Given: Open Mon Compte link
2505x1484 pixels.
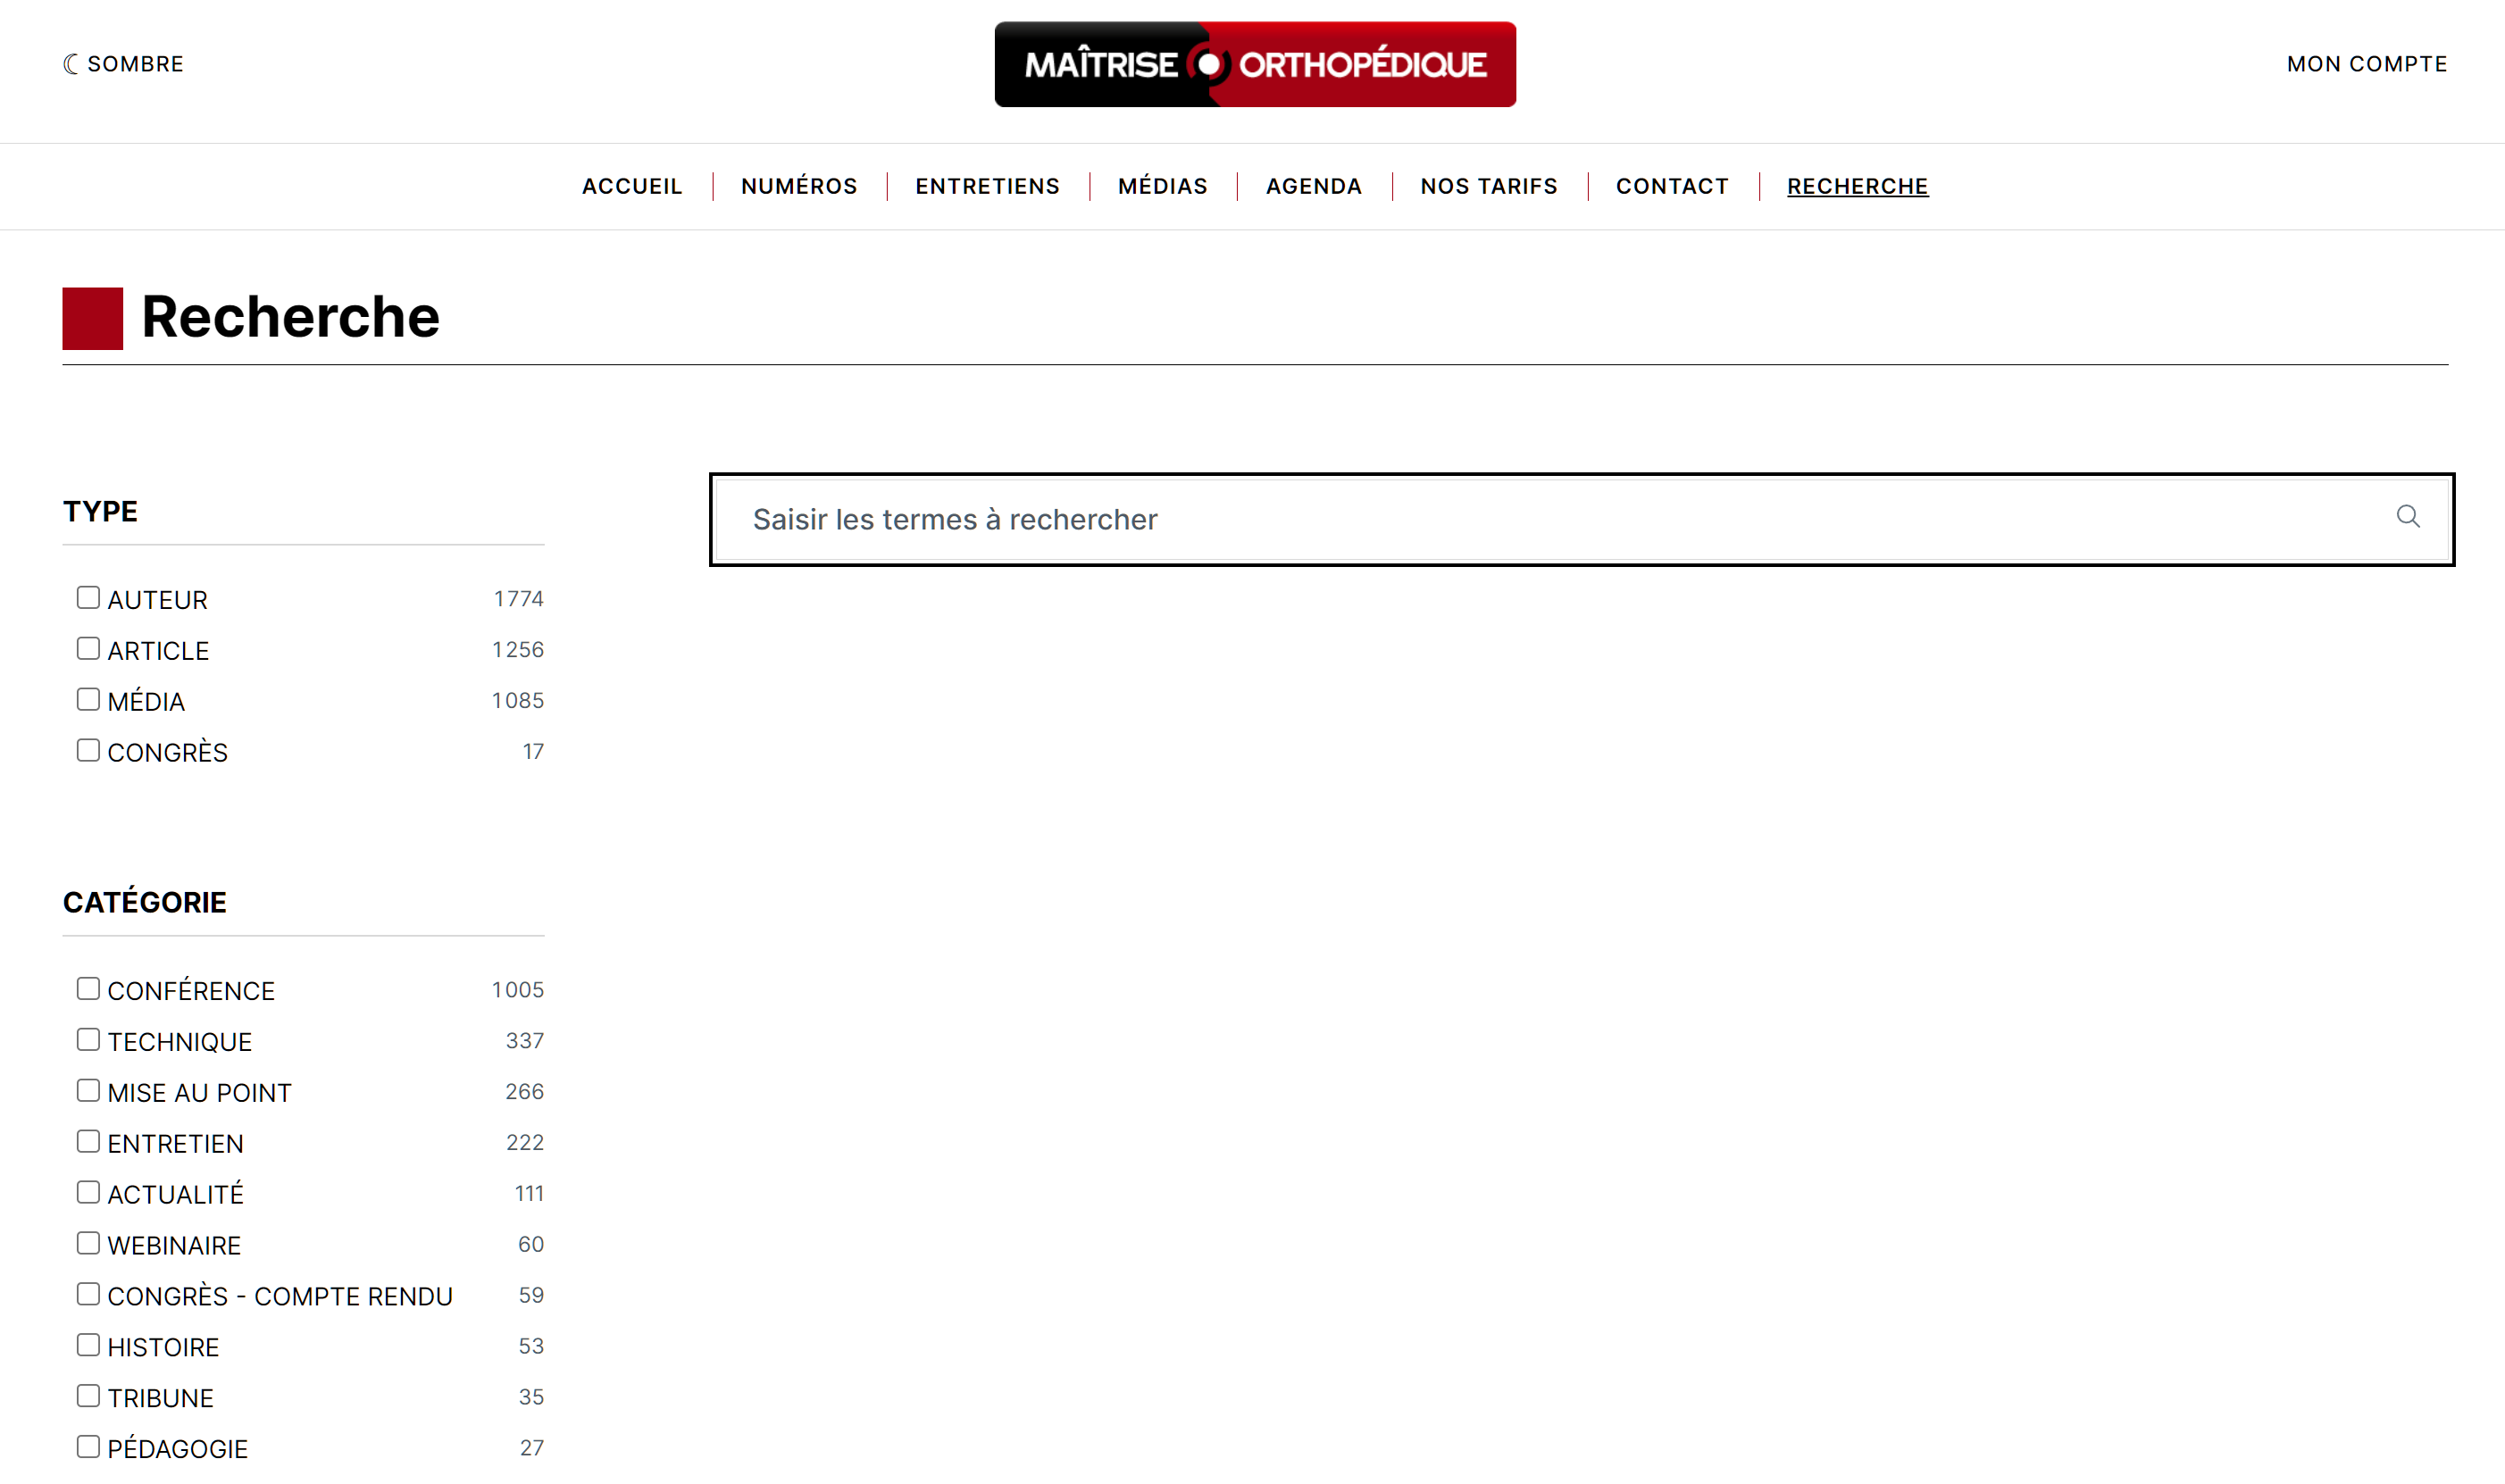Looking at the screenshot, I should [x=2366, y=64].
